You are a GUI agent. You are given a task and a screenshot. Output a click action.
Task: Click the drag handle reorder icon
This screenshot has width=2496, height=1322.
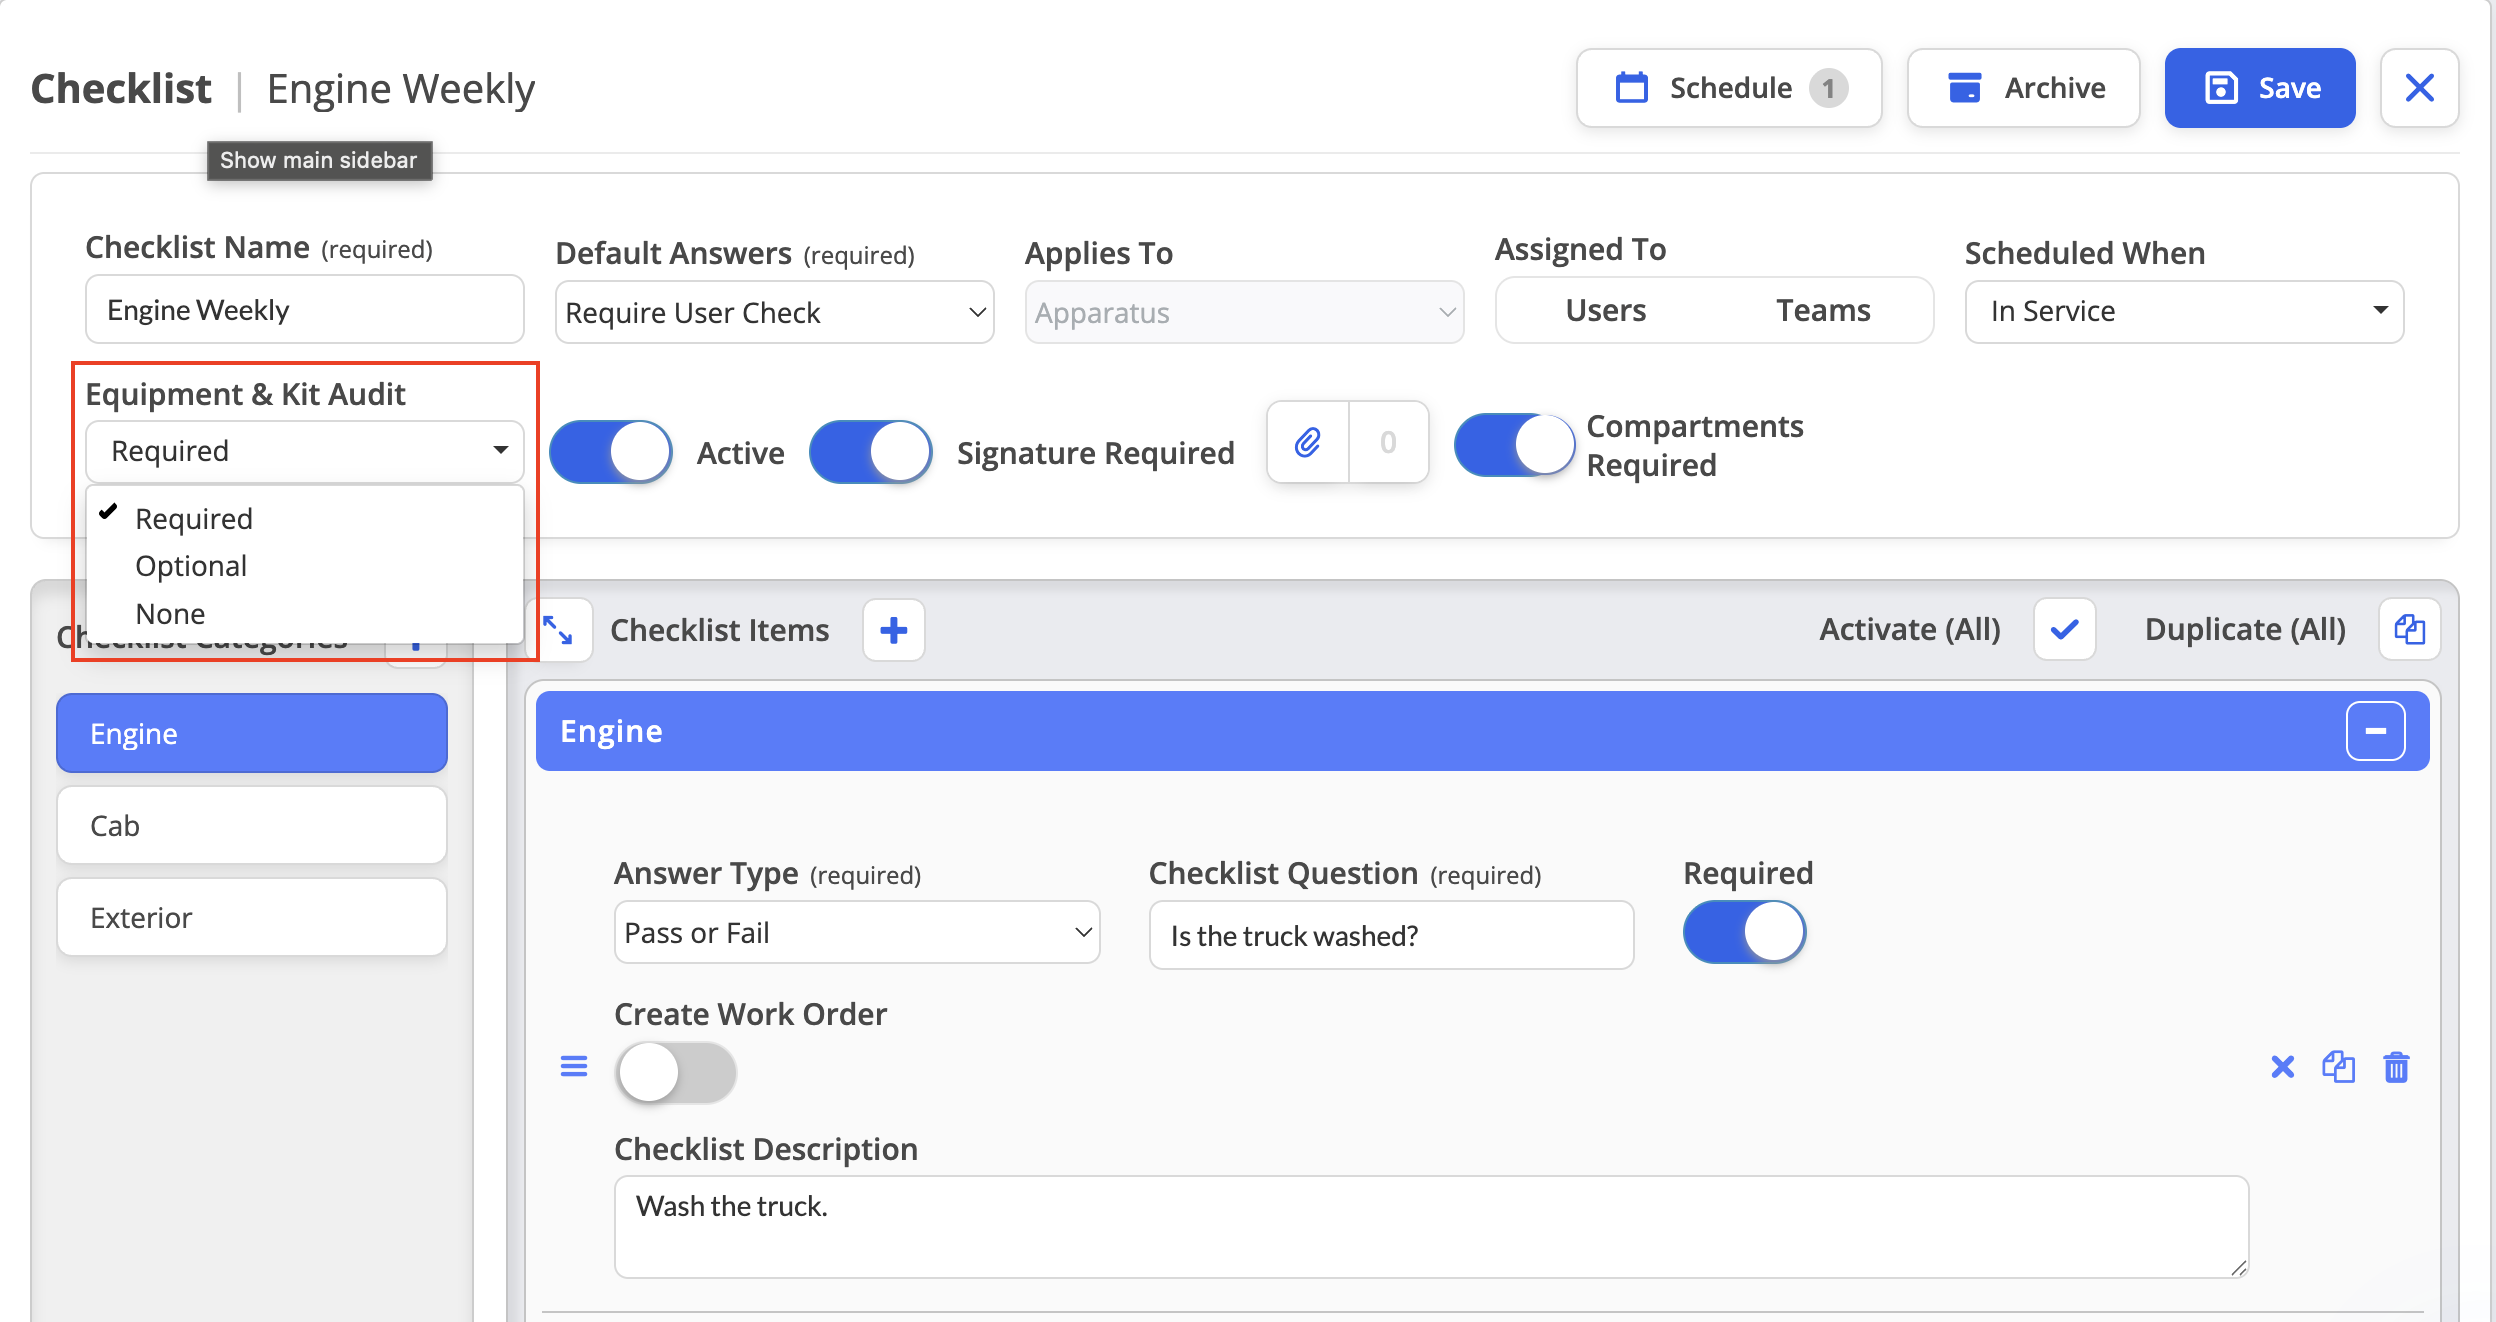pyautogui.click(x=574, y=1067)
